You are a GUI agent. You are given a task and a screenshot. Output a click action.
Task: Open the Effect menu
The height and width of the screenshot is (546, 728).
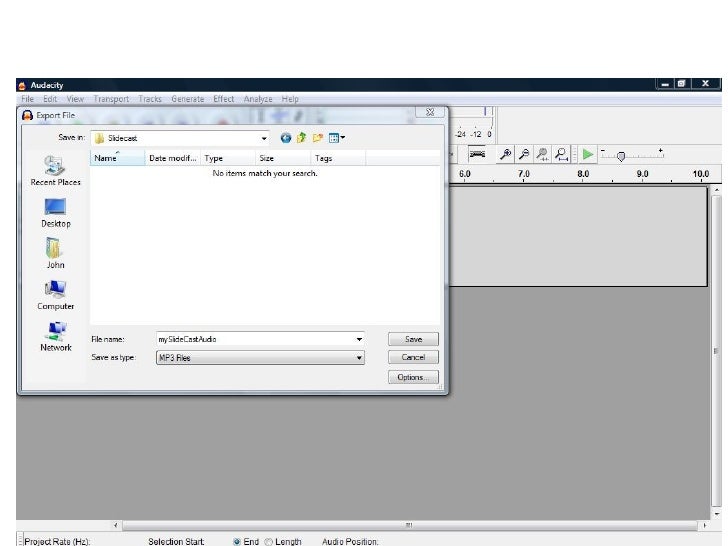pyautogui.click(x=223, y=99)
